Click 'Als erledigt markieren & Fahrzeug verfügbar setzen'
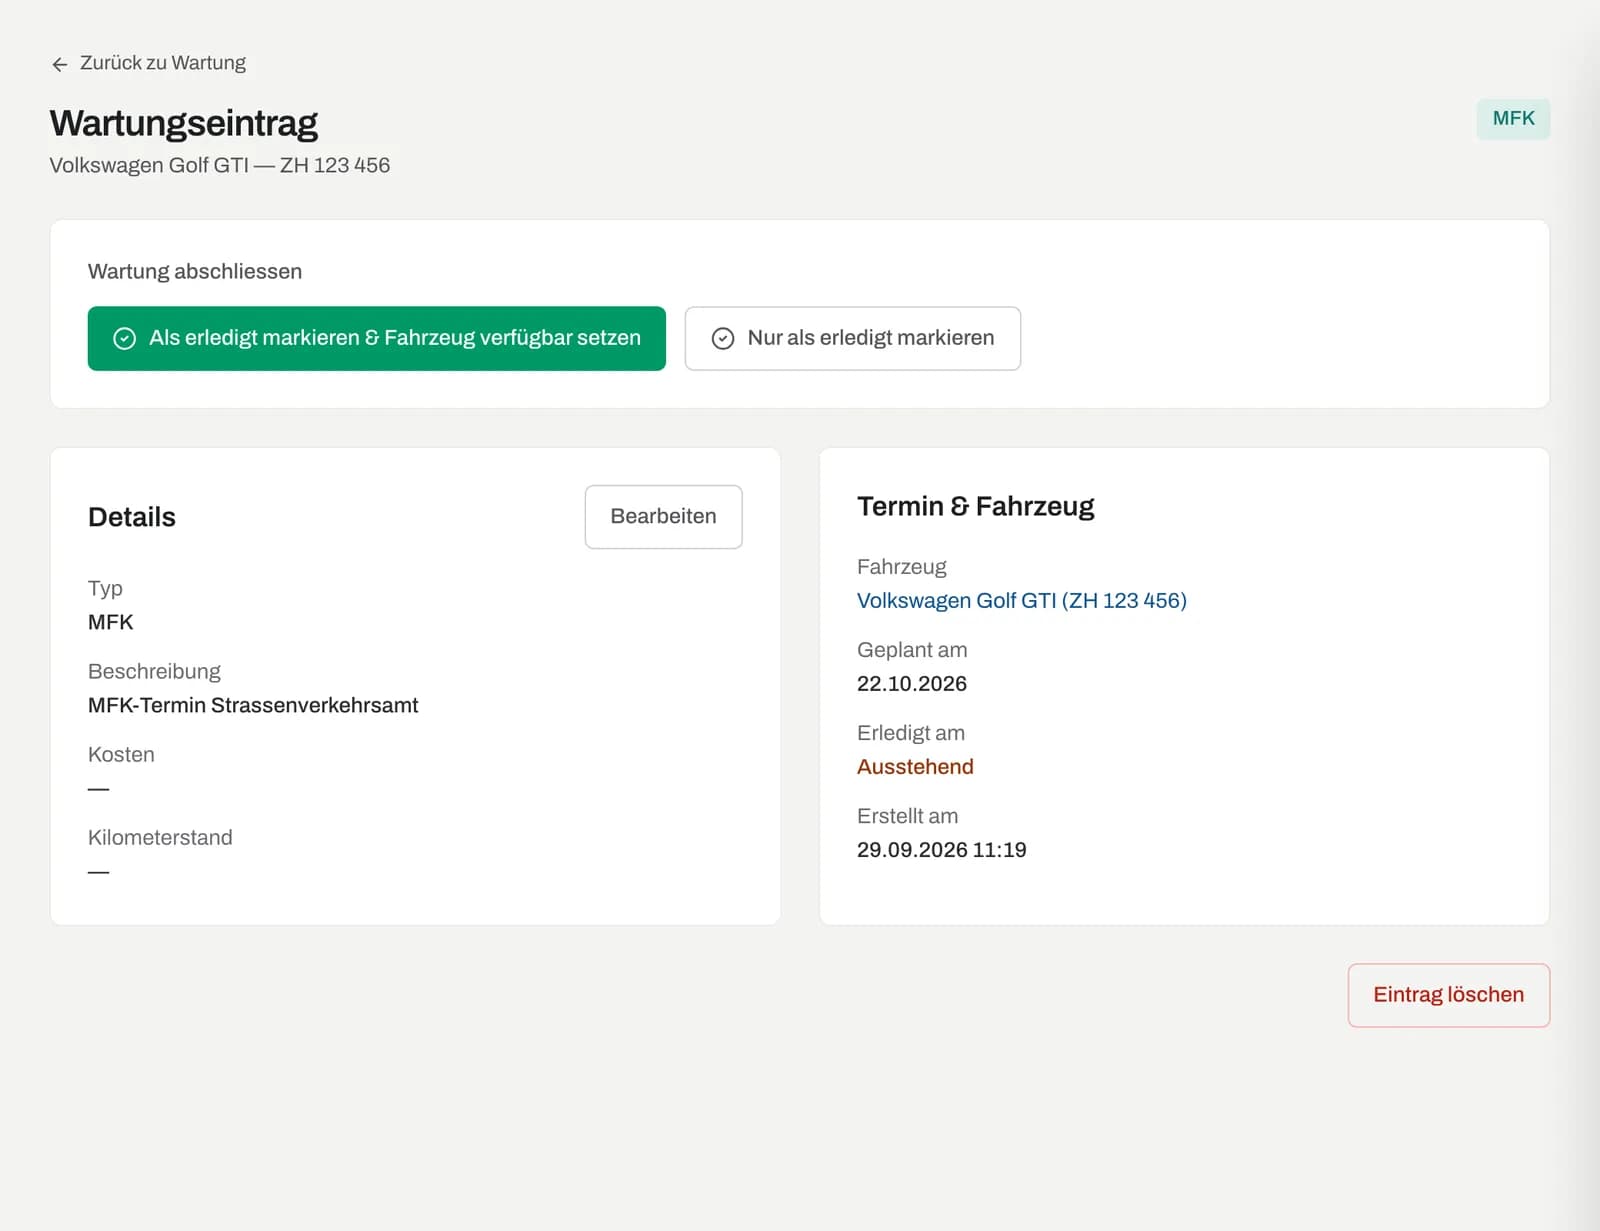Image resolution: width=1600 pixels, height=1231 pixels. click(x=376, y=338)
